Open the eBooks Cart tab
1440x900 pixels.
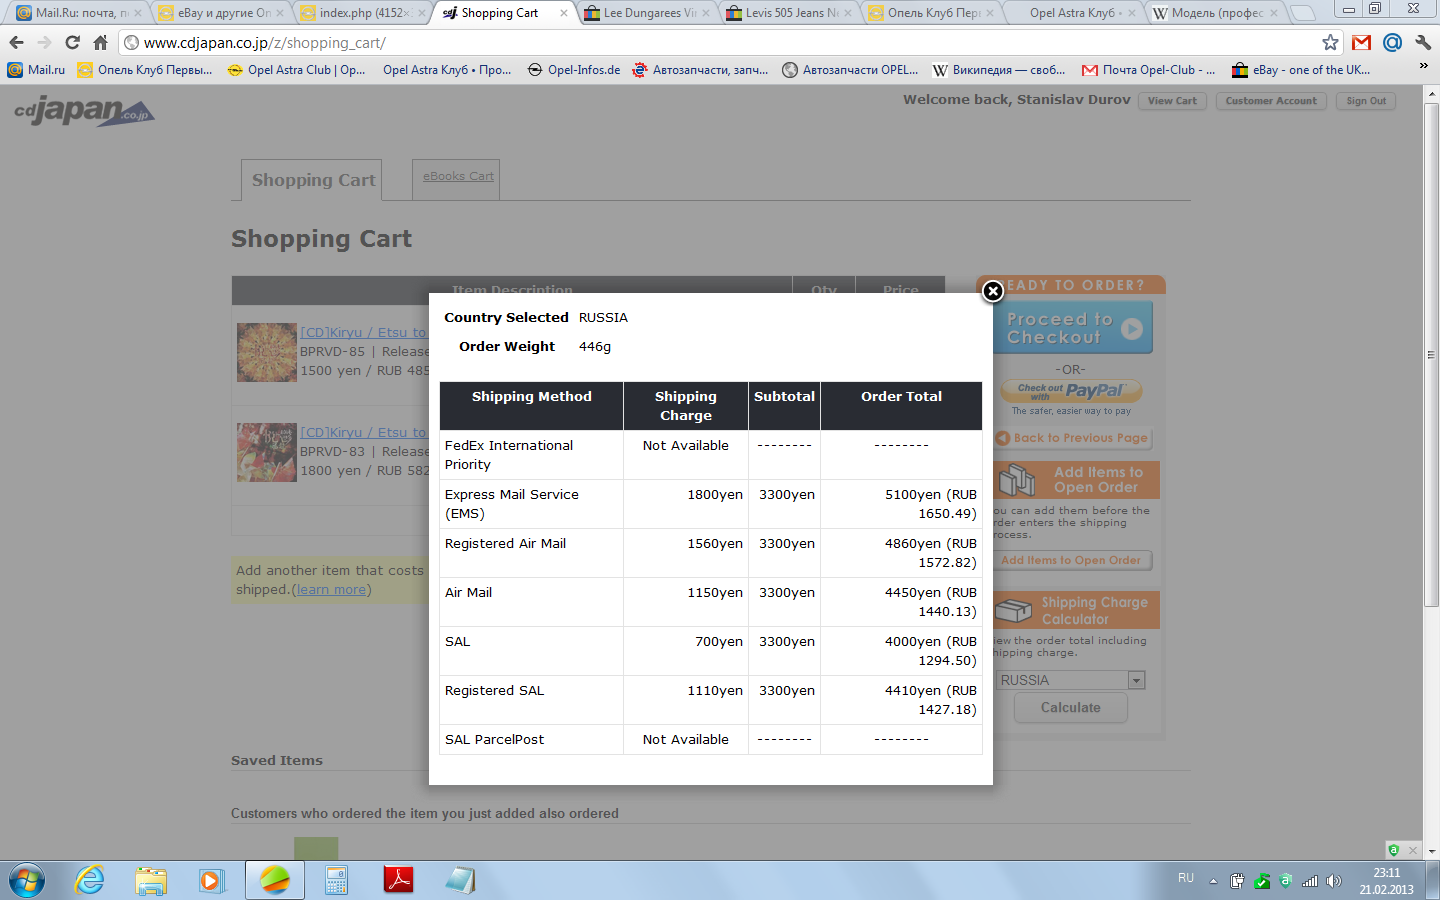coord(457,176)
